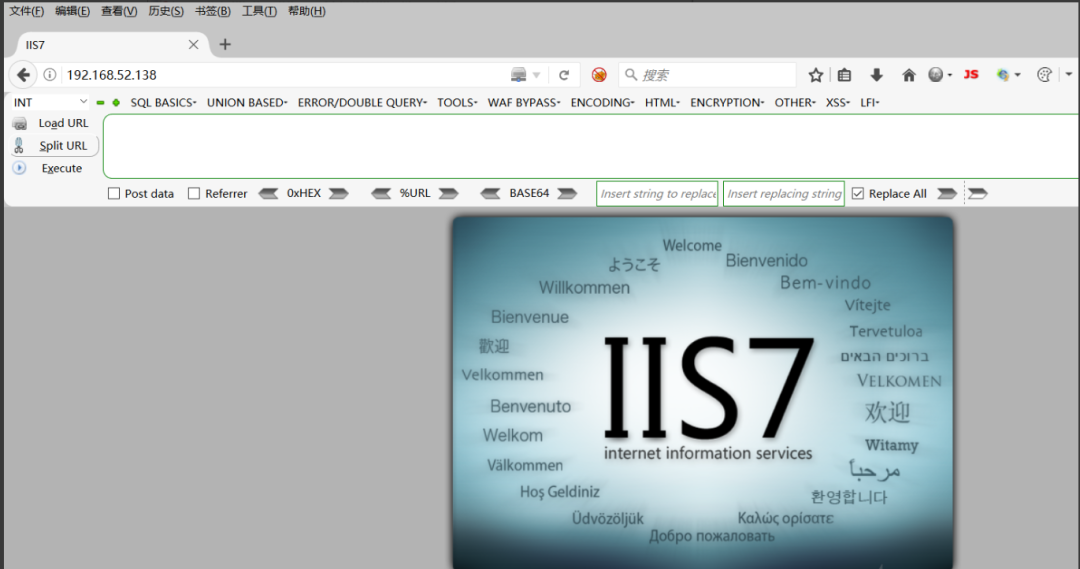Open the INT type dropdown
1080x569 pixels.
pos(50,102)
